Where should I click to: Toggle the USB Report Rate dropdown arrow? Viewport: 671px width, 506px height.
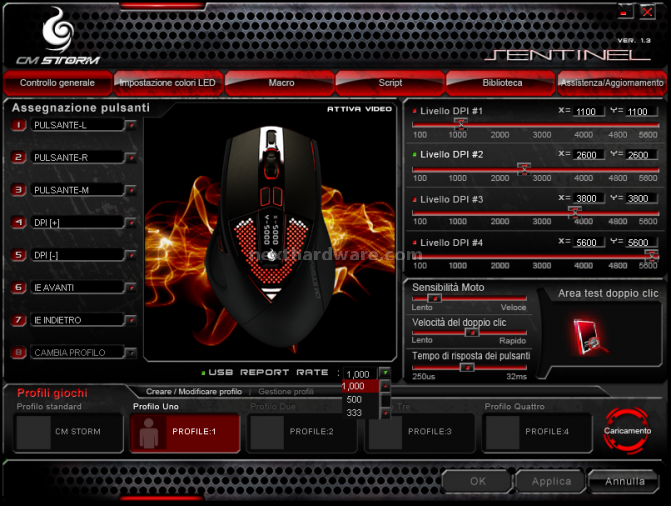(385, 373)
